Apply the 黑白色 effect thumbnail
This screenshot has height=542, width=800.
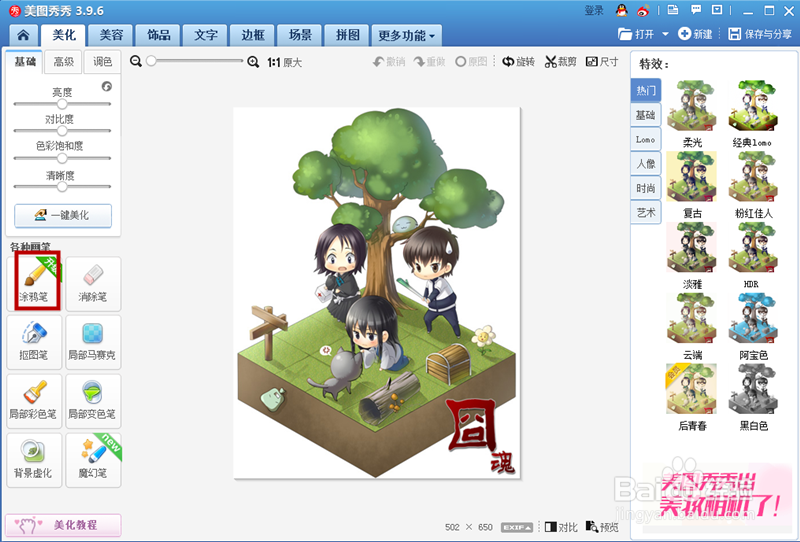coord(753,389)
